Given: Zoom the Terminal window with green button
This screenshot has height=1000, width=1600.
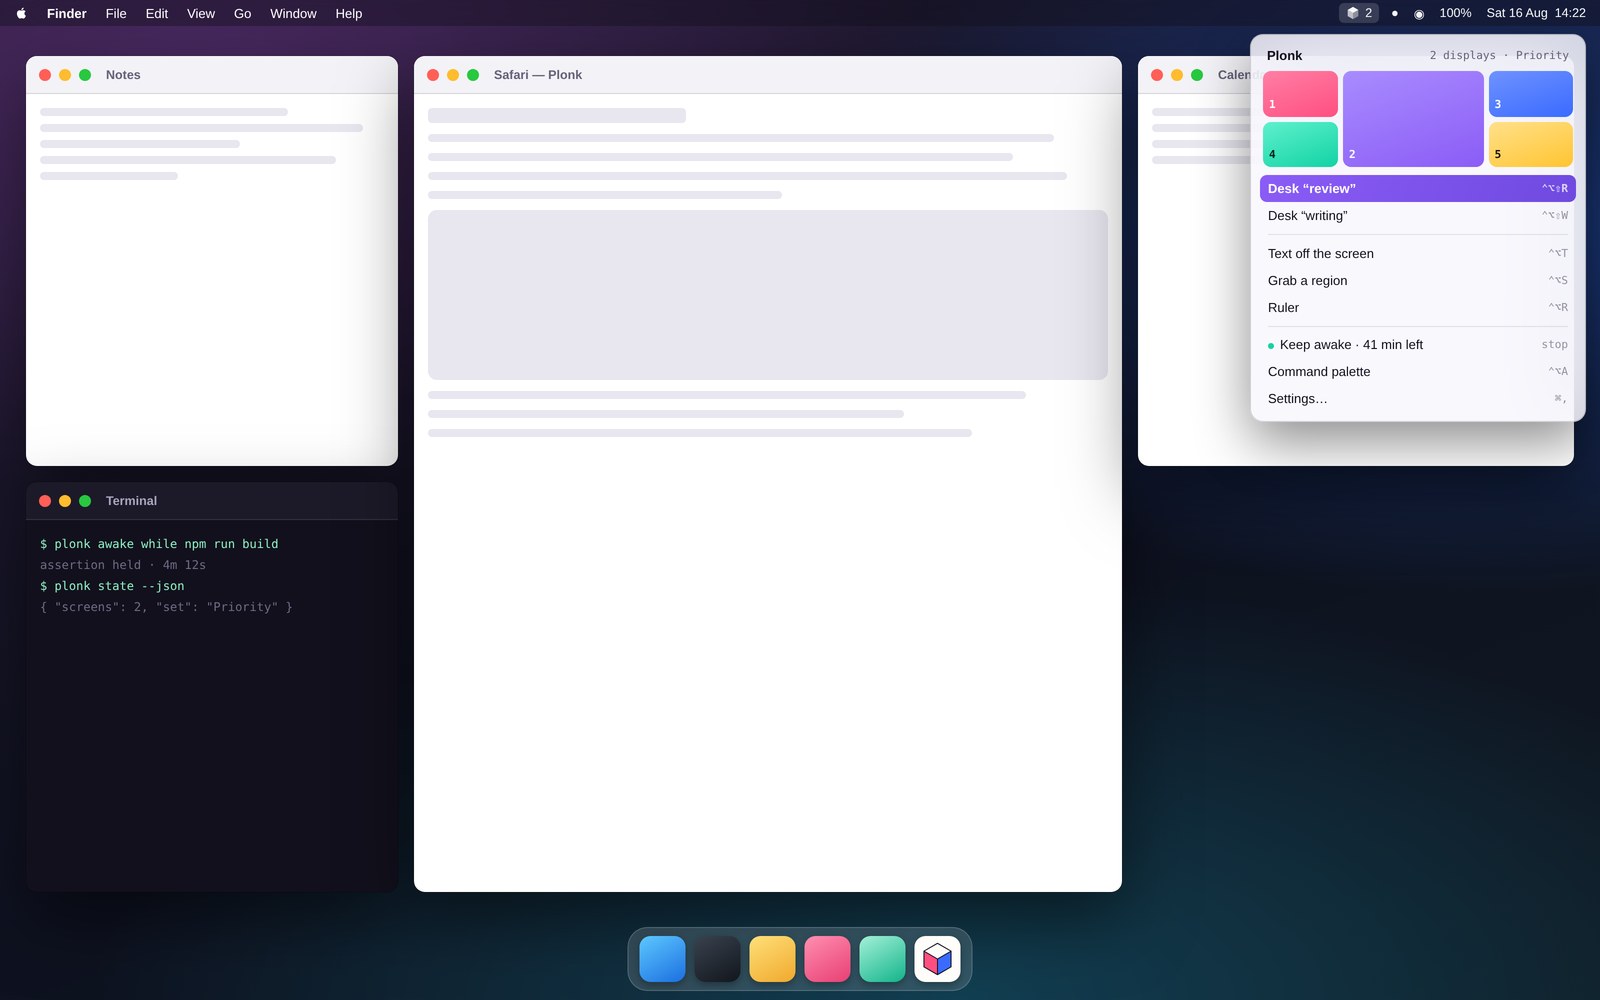Looking at the screenshot, I should click(x=85, y=501).
